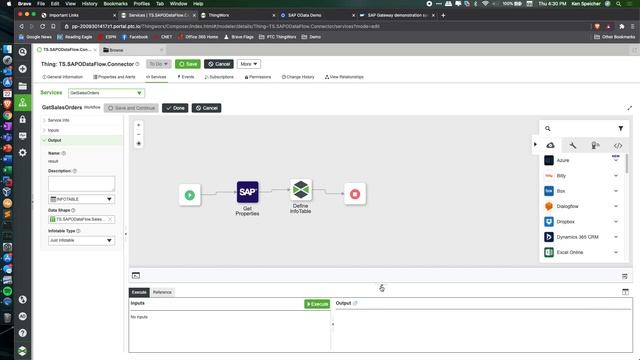The height and width of the screenshot is (360, 640).
Task: Open View Relationships tab
Action: 344,77
